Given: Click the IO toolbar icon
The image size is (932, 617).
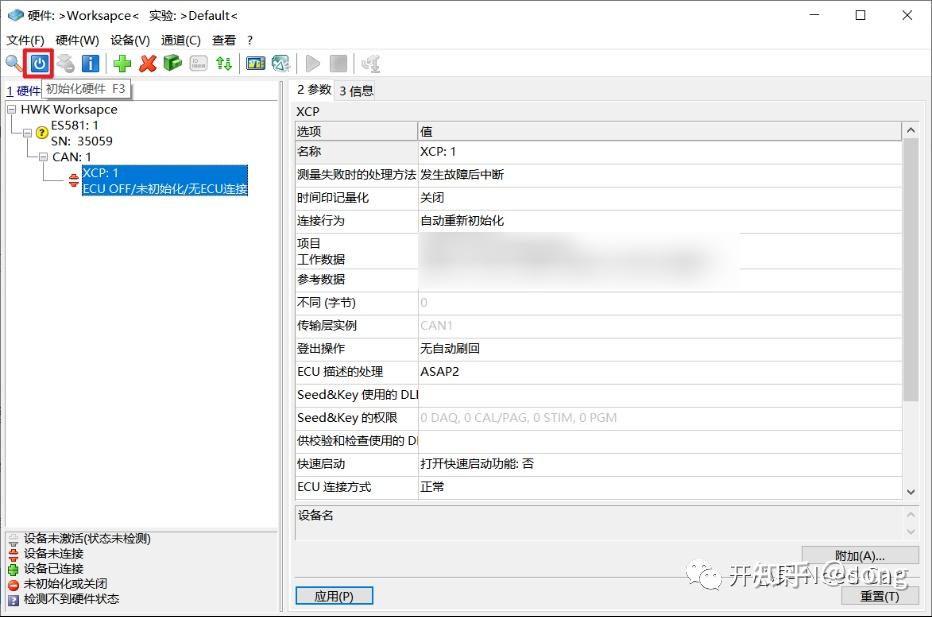Looking at the screenshot, I should tap(196, 63).
